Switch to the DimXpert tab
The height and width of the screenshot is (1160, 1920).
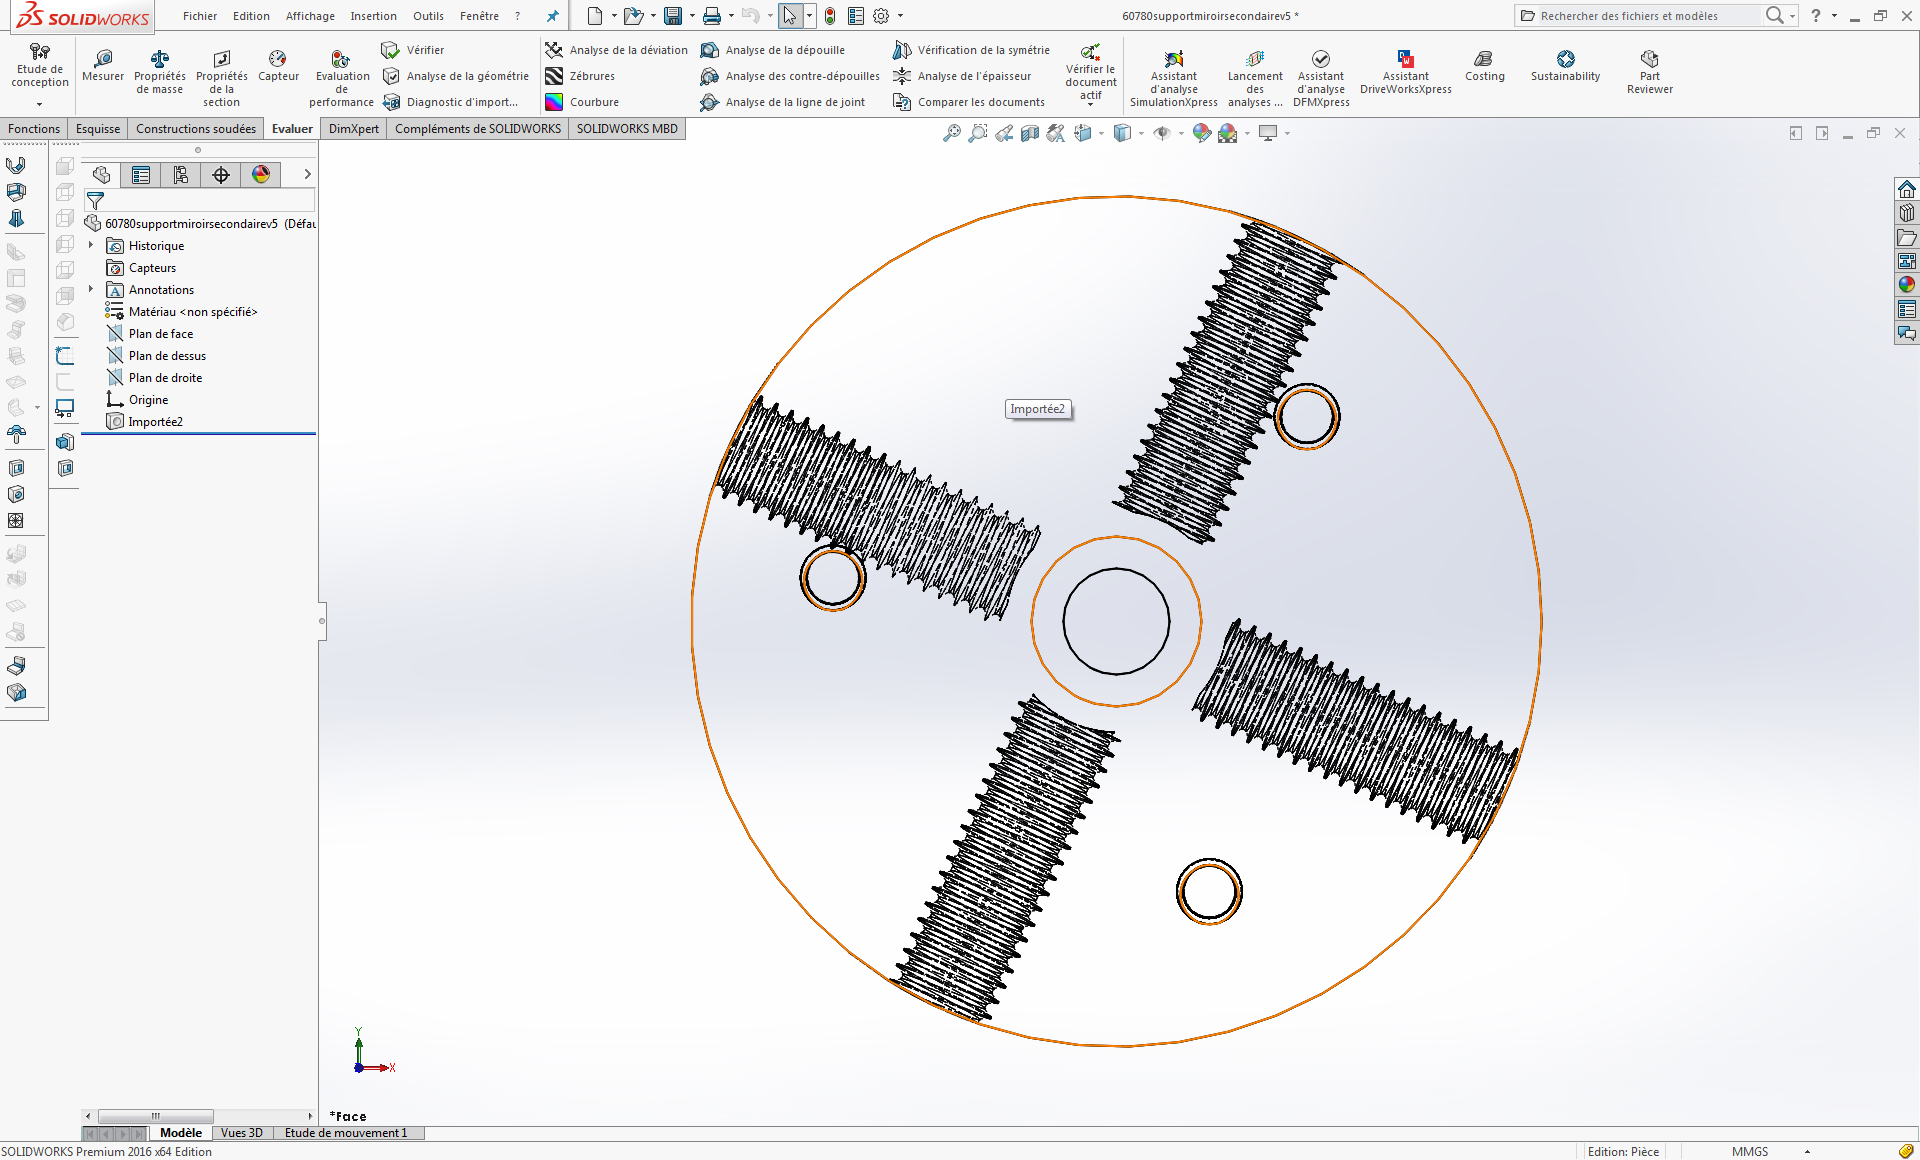tap(354, 129)
